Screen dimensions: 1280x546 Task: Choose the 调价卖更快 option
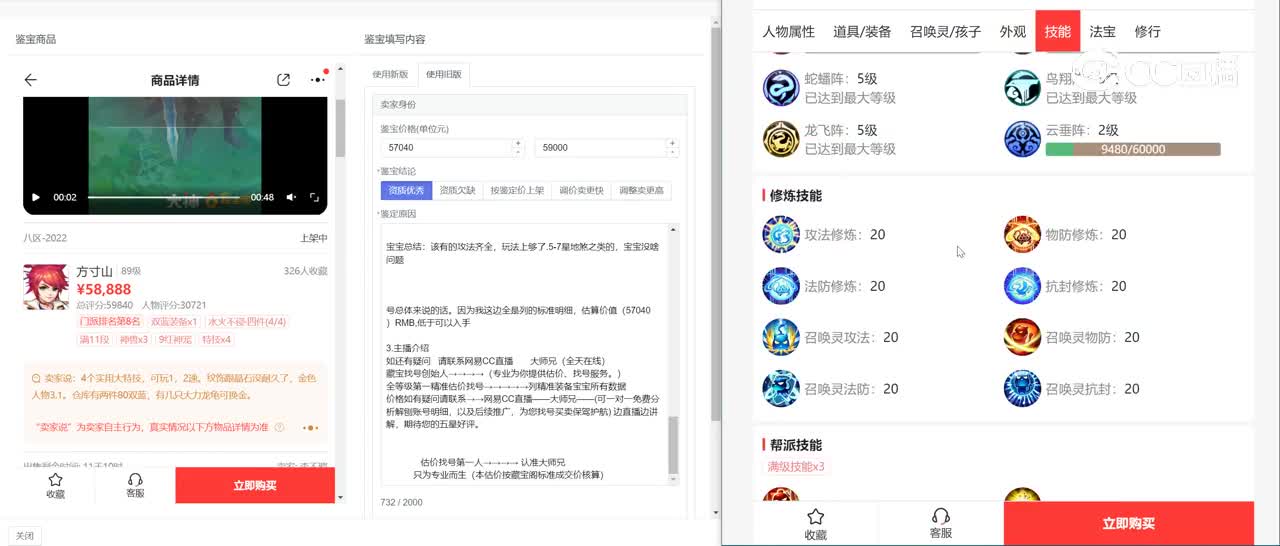click(581, 190)
